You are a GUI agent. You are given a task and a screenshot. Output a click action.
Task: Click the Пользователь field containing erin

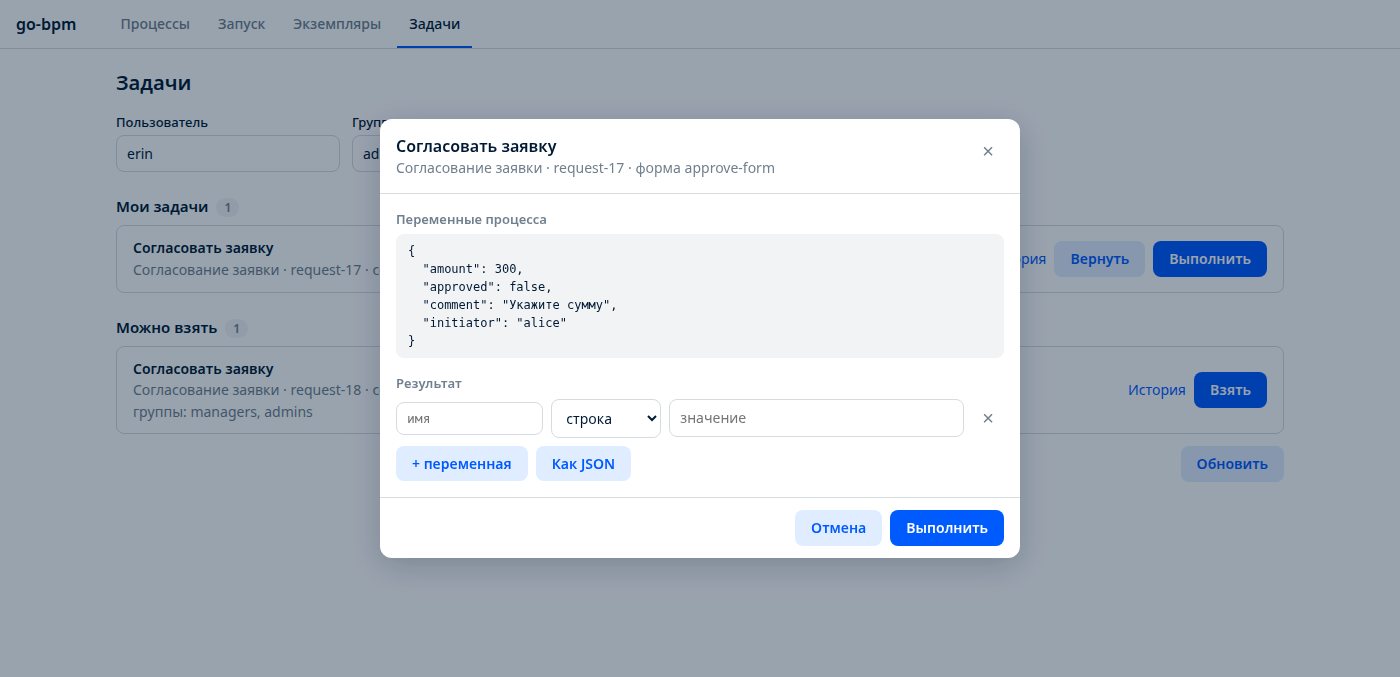tap(228, 154)
